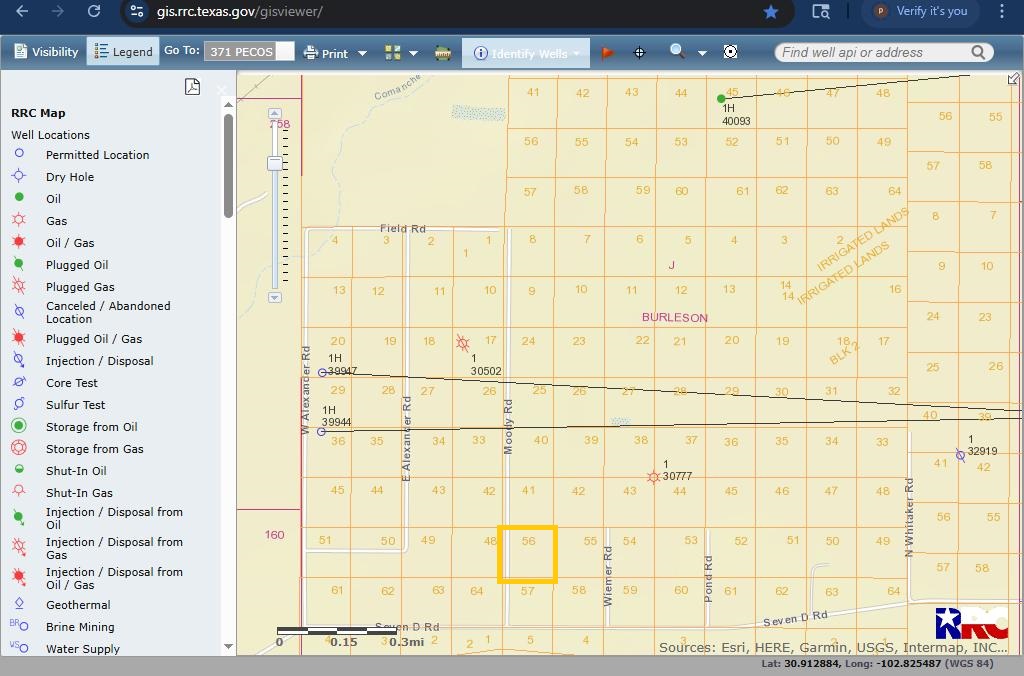The height and width of the screenshot is (676, 1024).
Task: Click permitted location well 39947
Action: click(x=322, y=372)
